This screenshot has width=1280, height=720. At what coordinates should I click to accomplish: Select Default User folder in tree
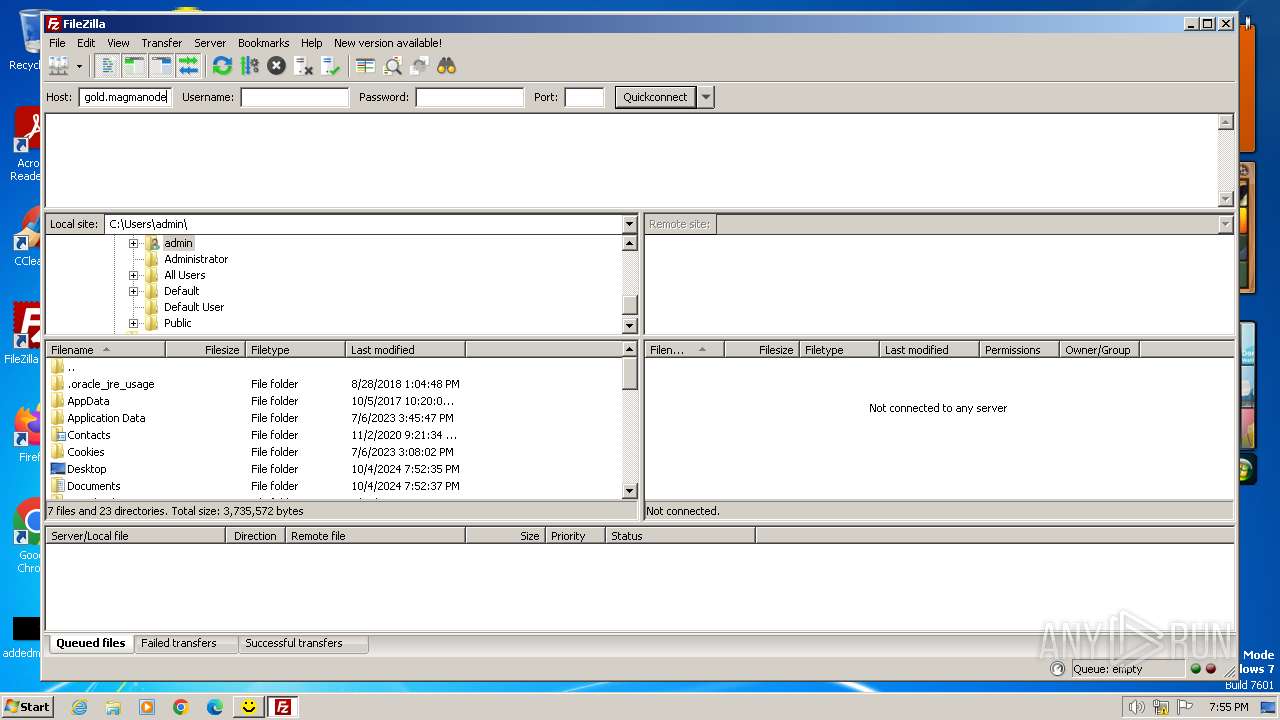[x=193, y=307]
